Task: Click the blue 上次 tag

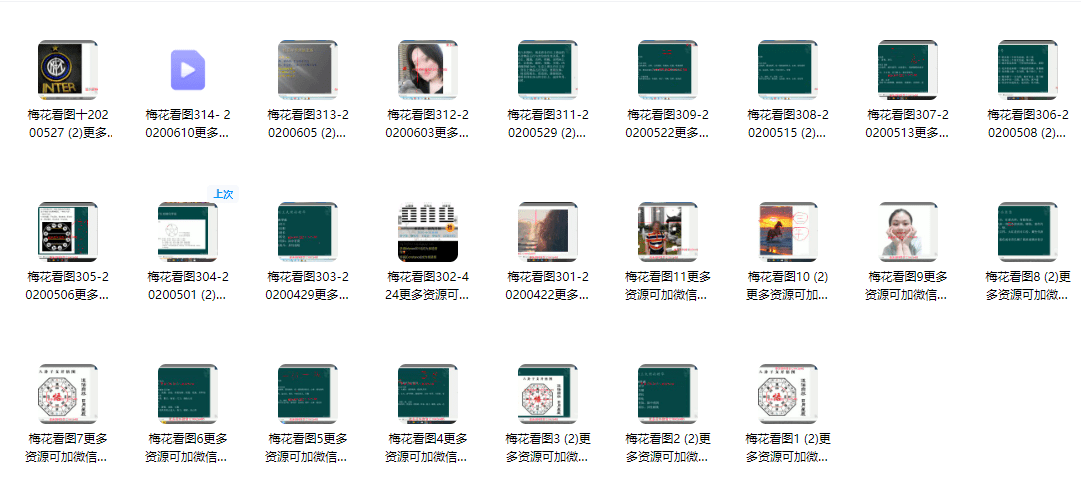Action: click(222, 194)
